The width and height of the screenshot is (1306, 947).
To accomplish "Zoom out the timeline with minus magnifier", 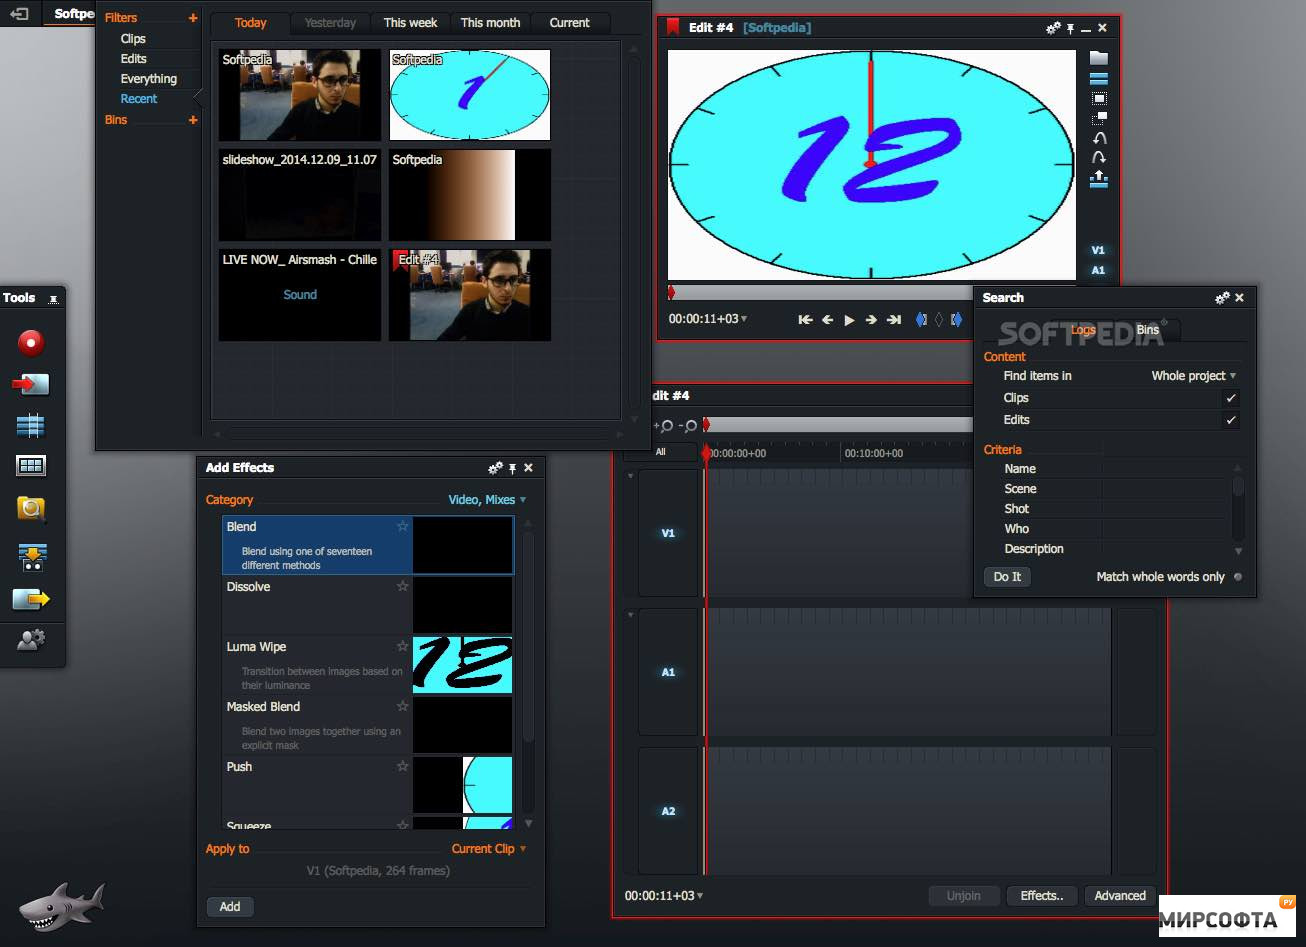I will 688,426.
